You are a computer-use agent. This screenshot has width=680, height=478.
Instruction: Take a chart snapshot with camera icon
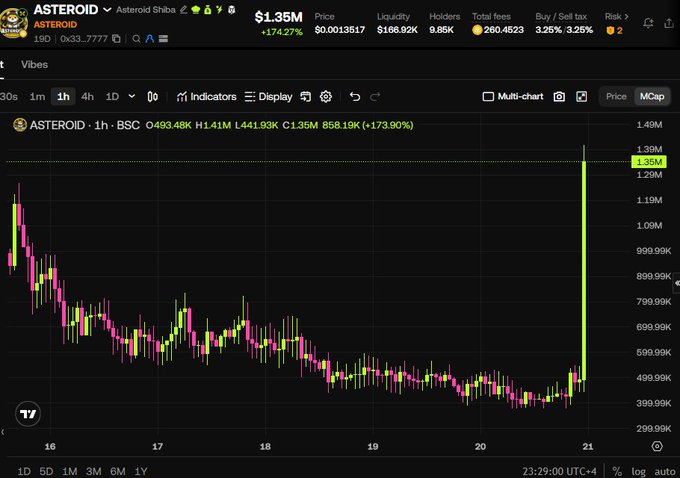[x=559, y=96]
